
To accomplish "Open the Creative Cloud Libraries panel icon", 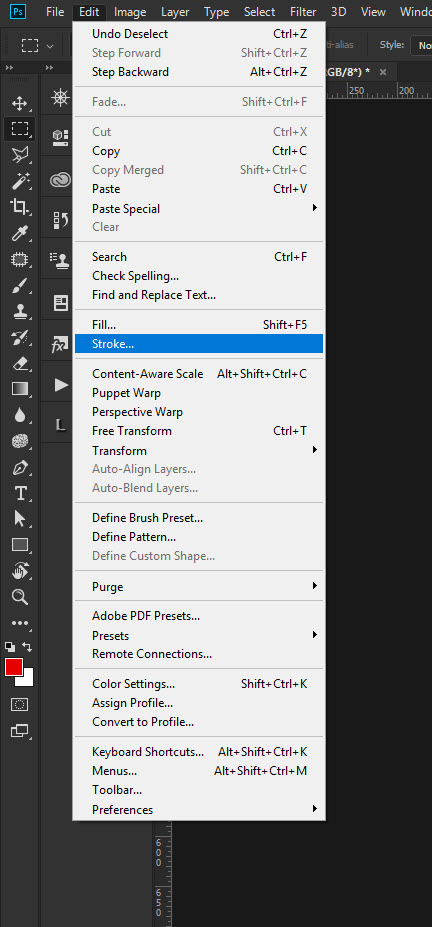I will (60, 179).
